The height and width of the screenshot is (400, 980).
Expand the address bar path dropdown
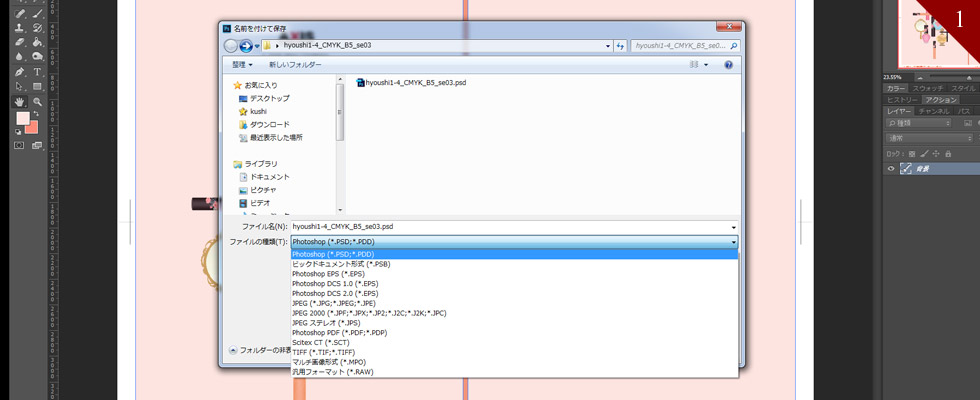click(x=608, y=46)
